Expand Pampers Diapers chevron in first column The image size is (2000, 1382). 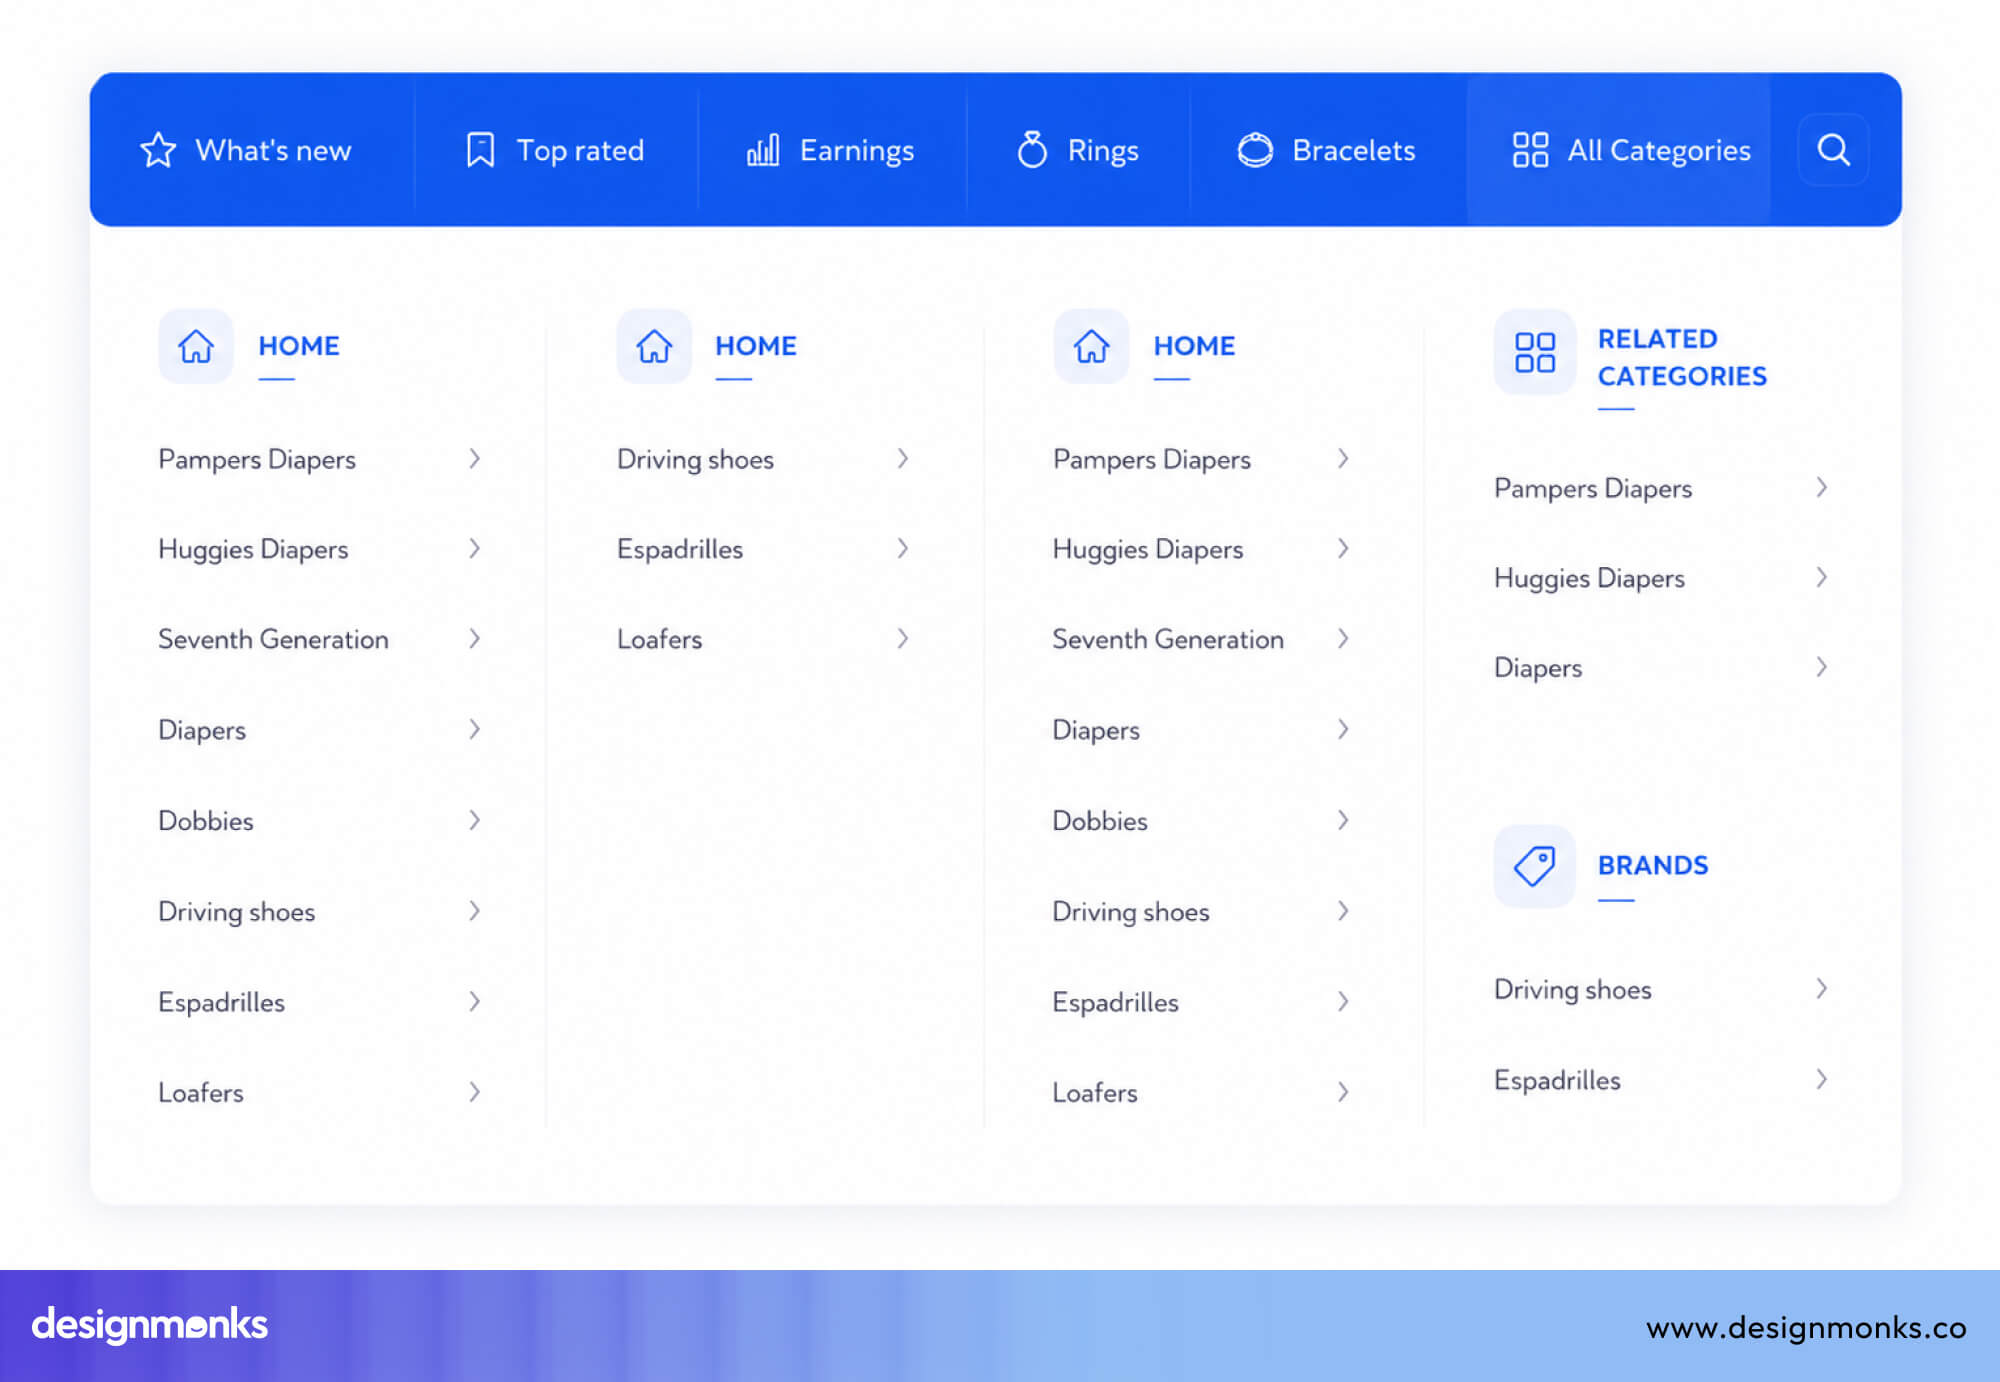pos(475,459)
